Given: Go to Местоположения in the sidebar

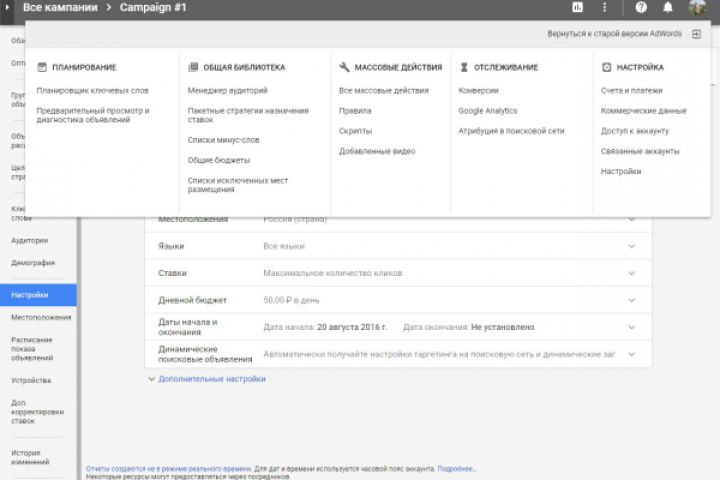Looking at the screenshot, I should pos(41,317).
